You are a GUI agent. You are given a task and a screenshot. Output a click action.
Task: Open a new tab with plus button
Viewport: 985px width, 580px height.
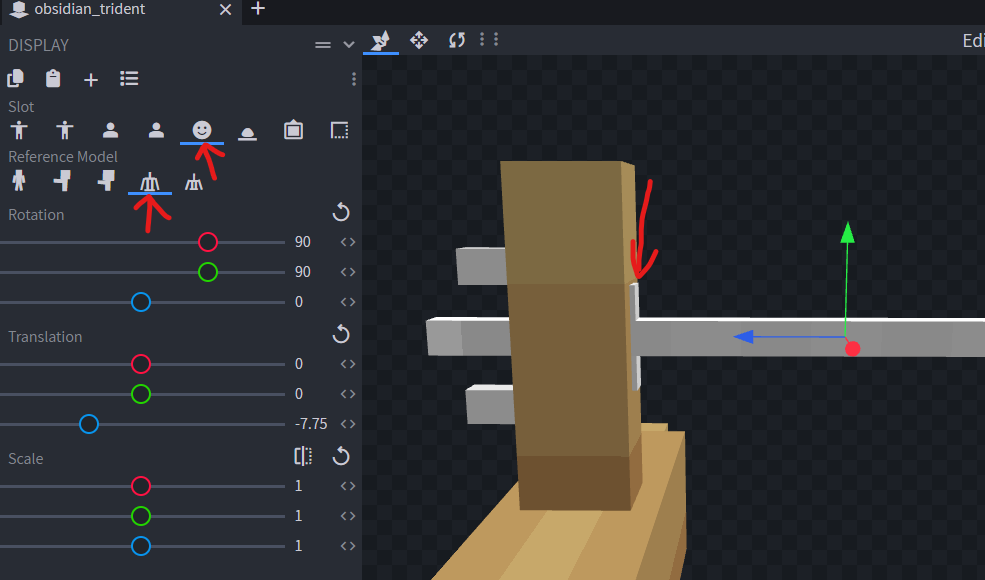coord(258,9)
